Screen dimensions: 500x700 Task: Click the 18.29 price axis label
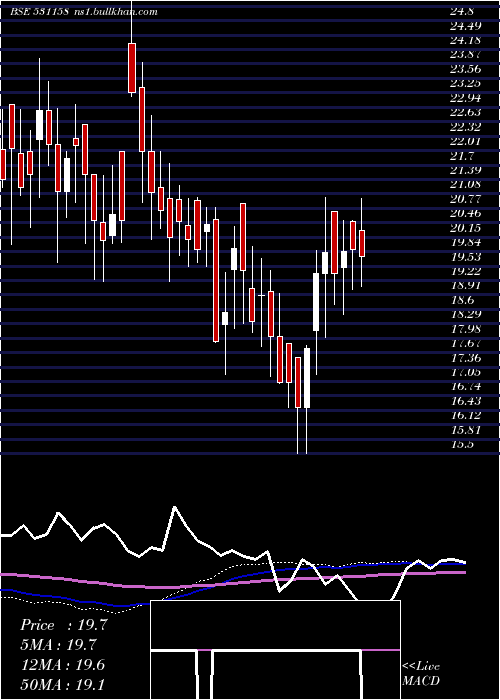(x=465, y=315)
